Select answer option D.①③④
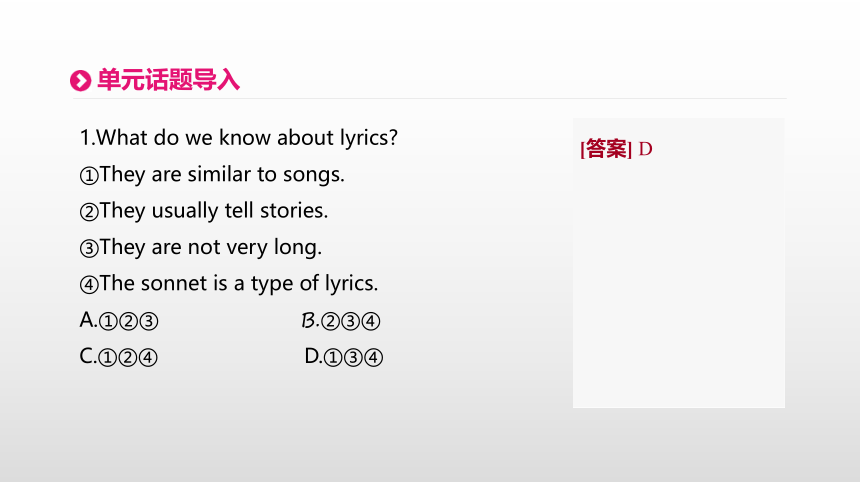The image size is (860, 482). (x=344, y=357)
